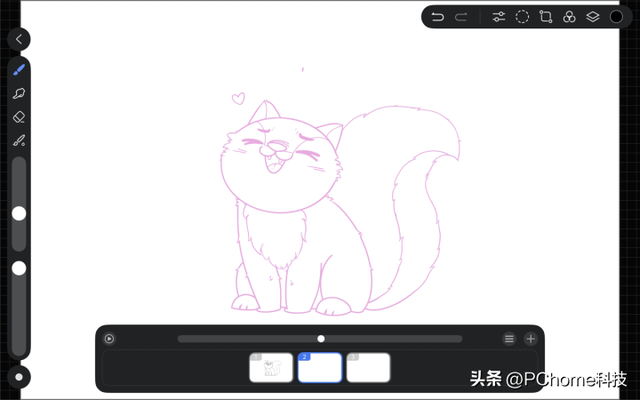The width and height of the screenshot is (640, 400).
Task: Open the brush settings pencil icon
Action: tap(19, 141)
